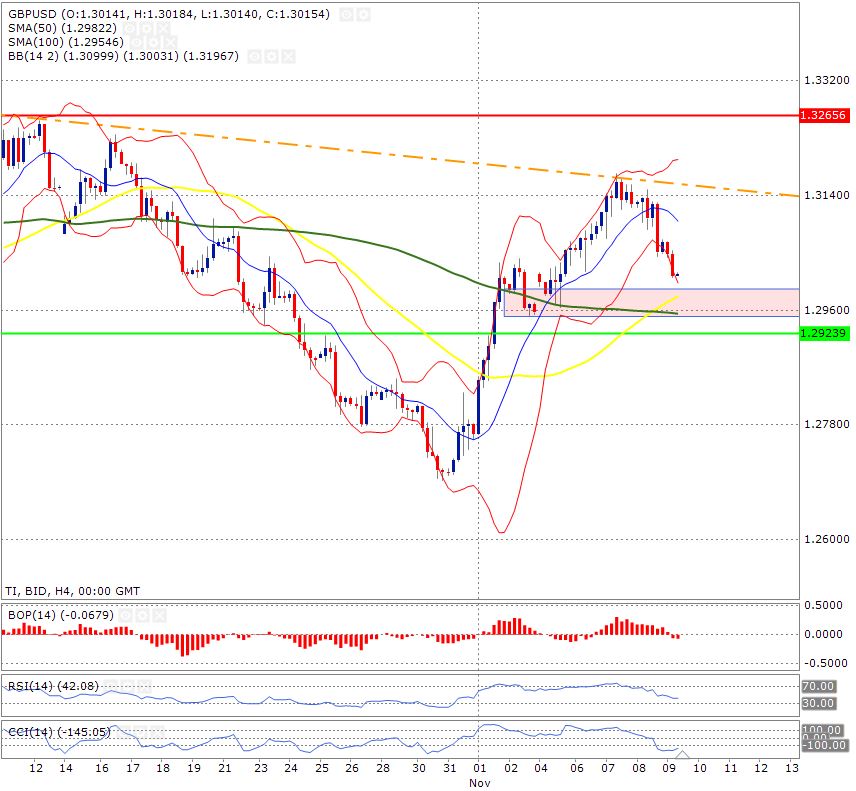The width and height of the screenshot is (856, 791).
Task: Click the 1.31400 price axis label
Action: [x=827, y=195]
